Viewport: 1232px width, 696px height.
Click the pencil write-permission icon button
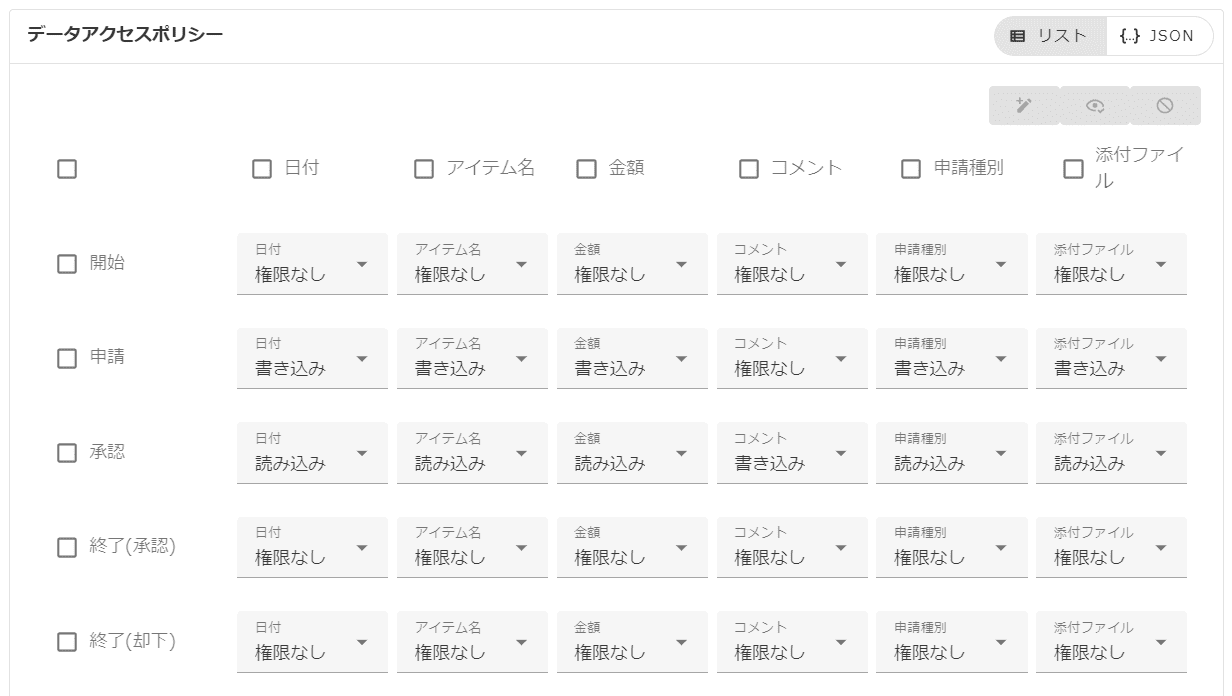(1023, 106)
